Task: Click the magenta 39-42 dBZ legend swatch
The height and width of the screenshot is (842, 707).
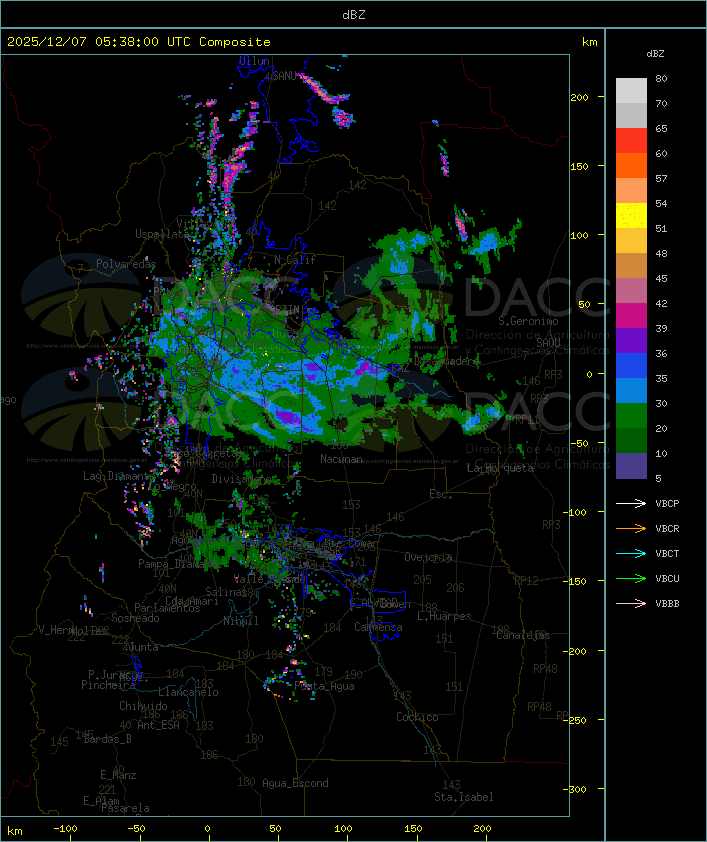Action: [x=631, y=316]
